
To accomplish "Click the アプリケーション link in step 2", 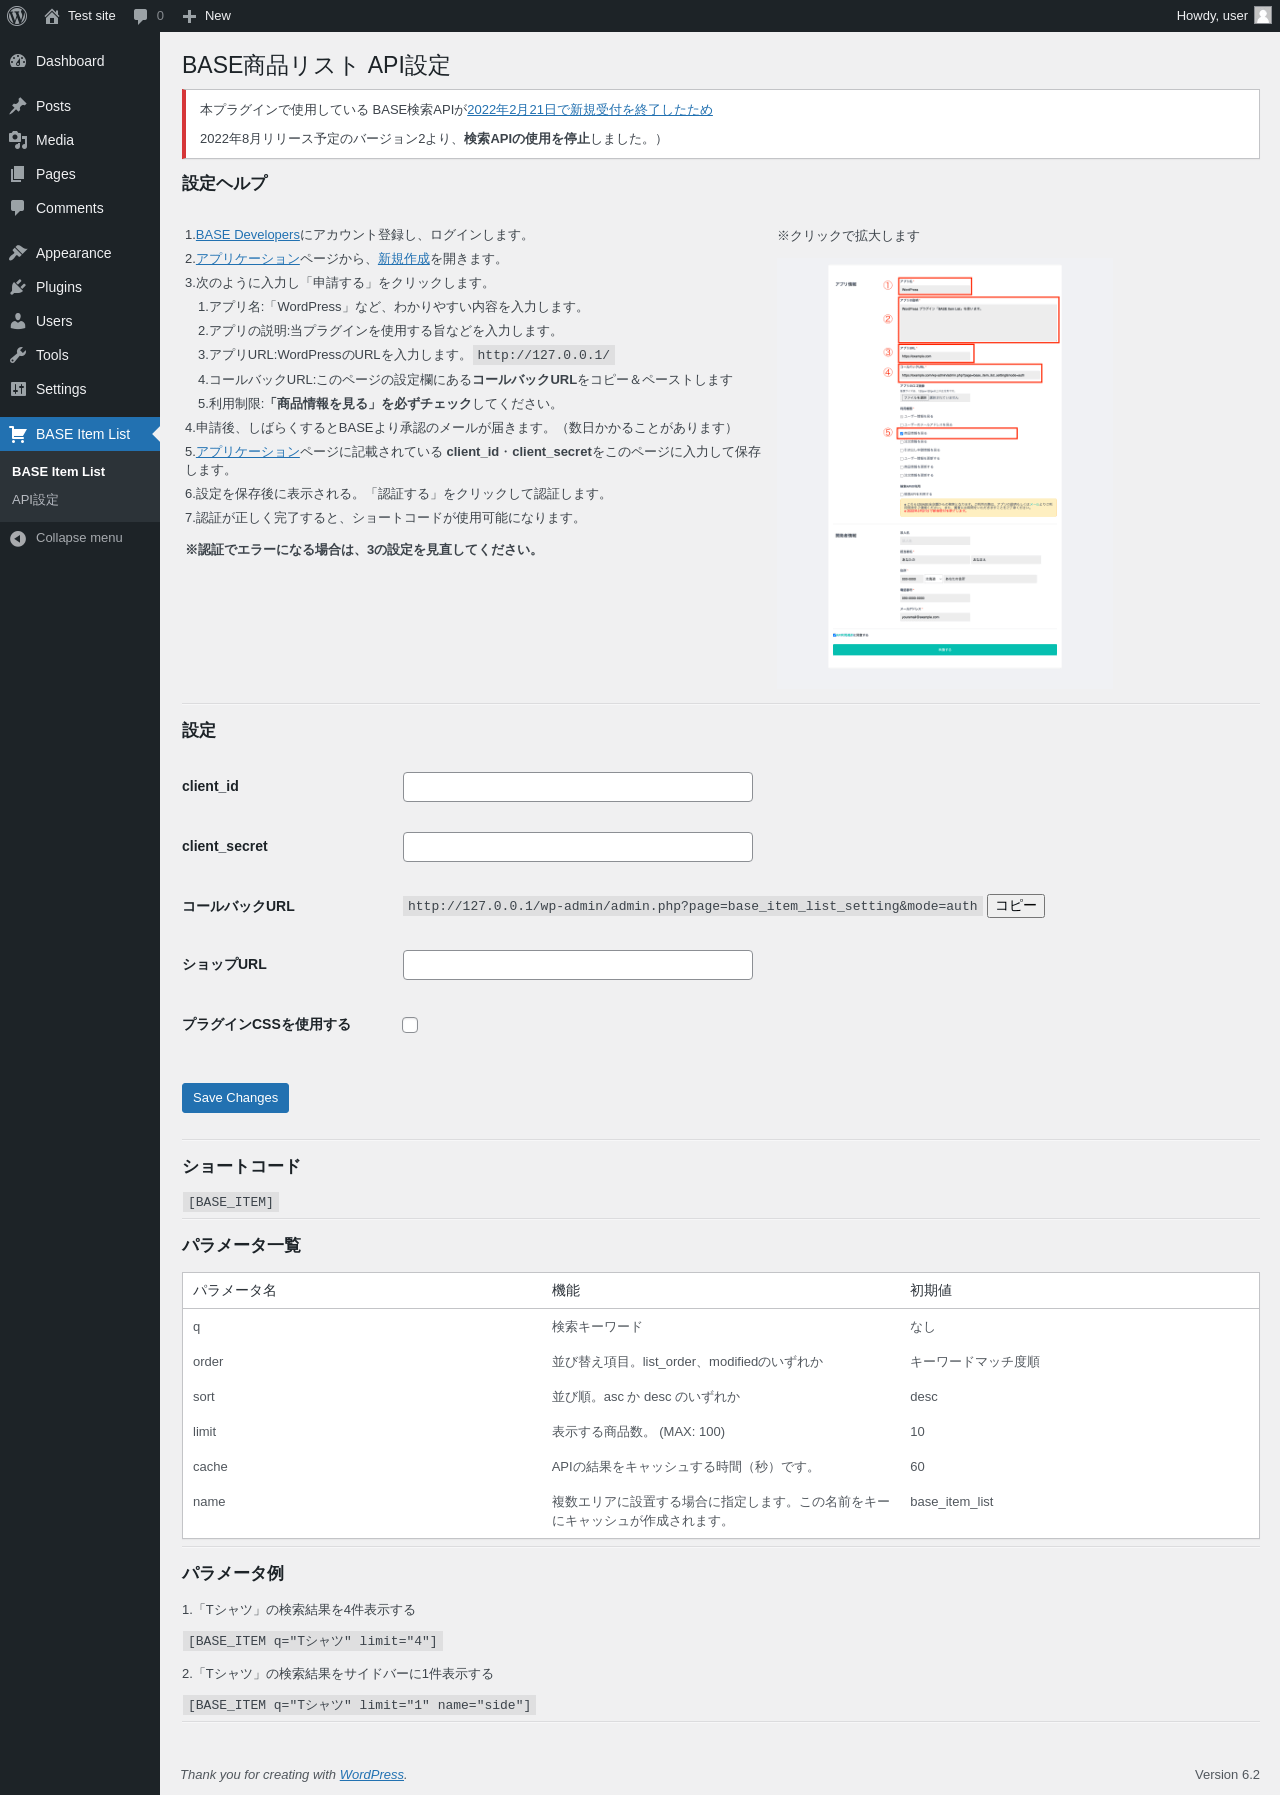I will pos(248,259).
